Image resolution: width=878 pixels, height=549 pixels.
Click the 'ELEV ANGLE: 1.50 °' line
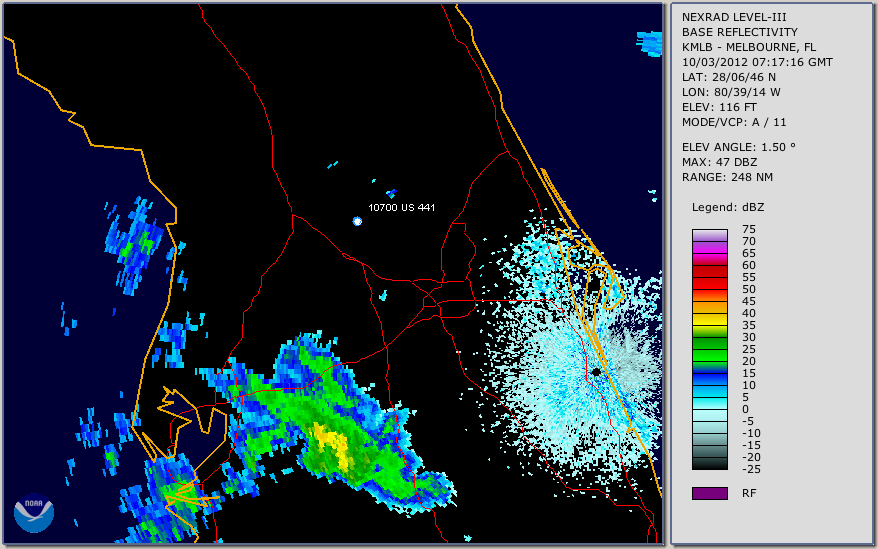point(739,147)
